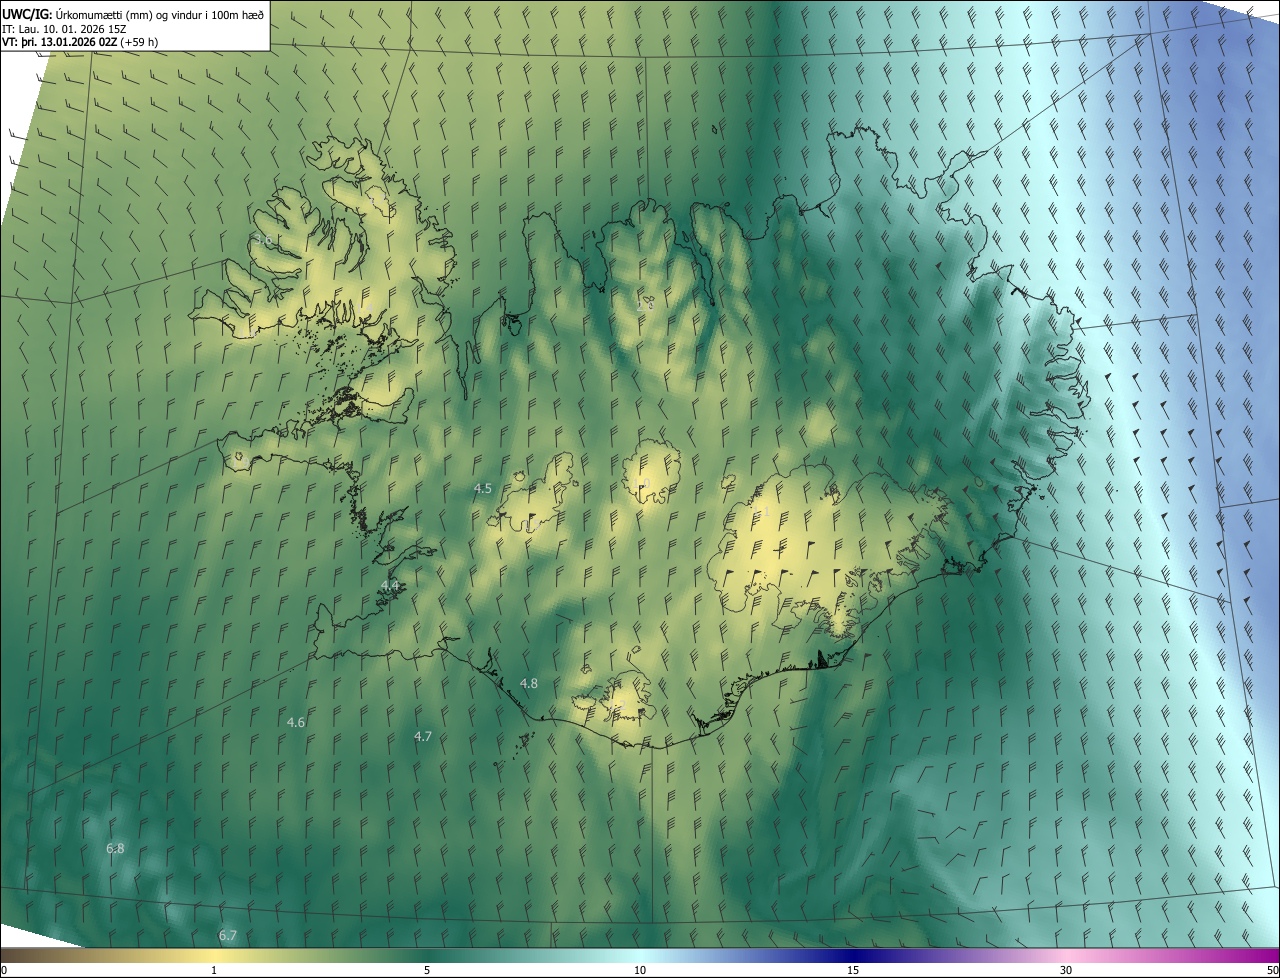Select the 4.5 value on the map
The height and width of the screenshot is (978, 1280).
(x=483, y=488)
